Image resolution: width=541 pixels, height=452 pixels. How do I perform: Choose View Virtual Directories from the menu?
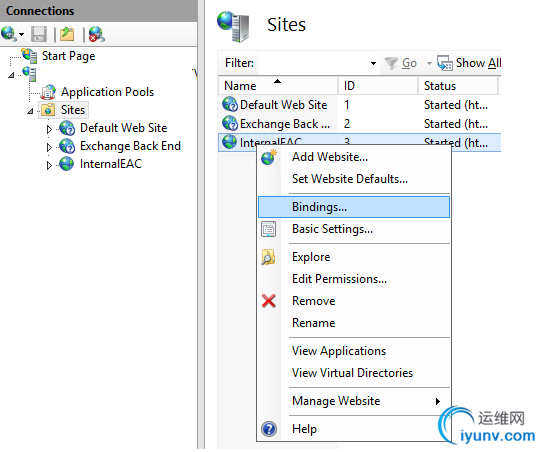354,373
